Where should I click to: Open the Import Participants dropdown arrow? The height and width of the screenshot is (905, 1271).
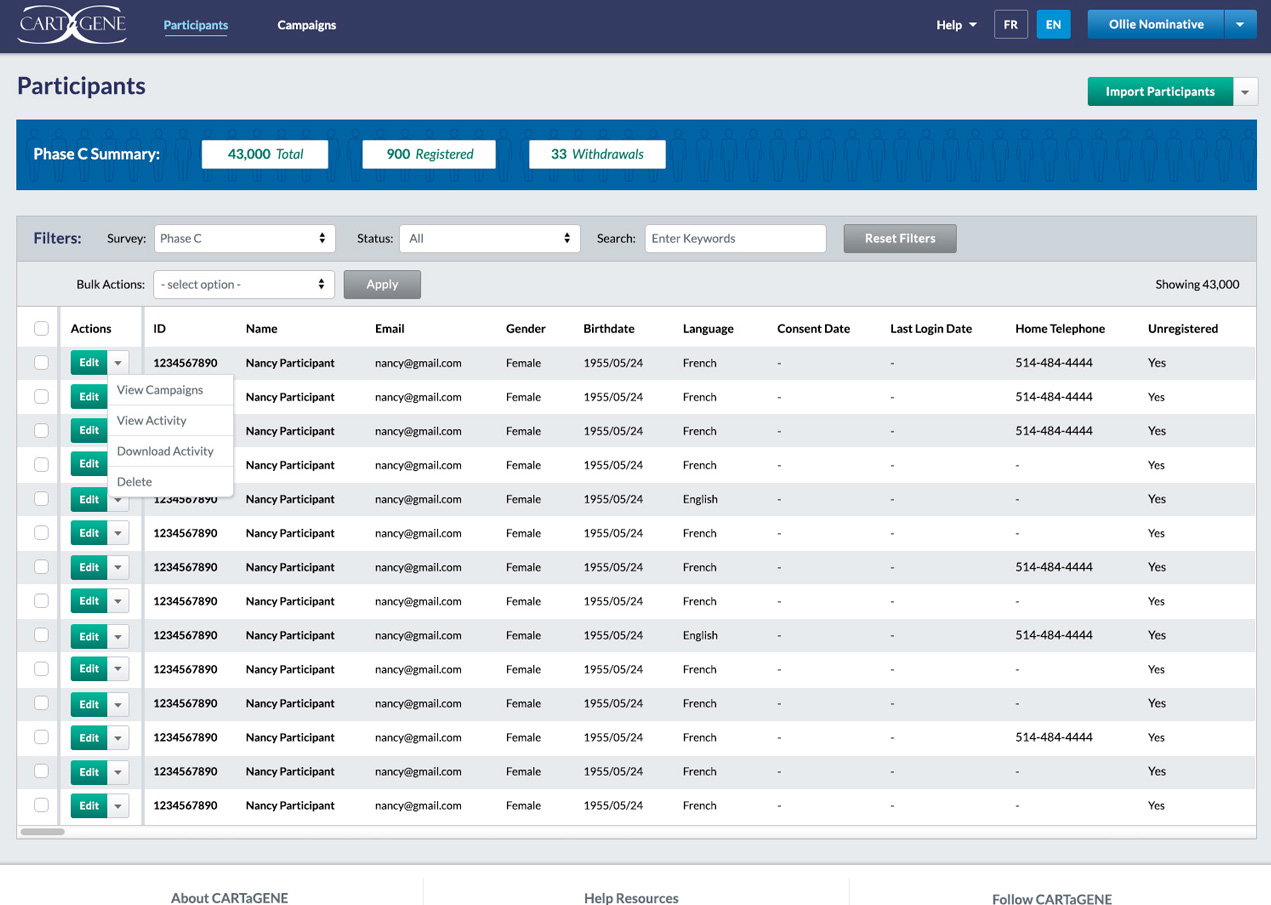point(1245,92)
